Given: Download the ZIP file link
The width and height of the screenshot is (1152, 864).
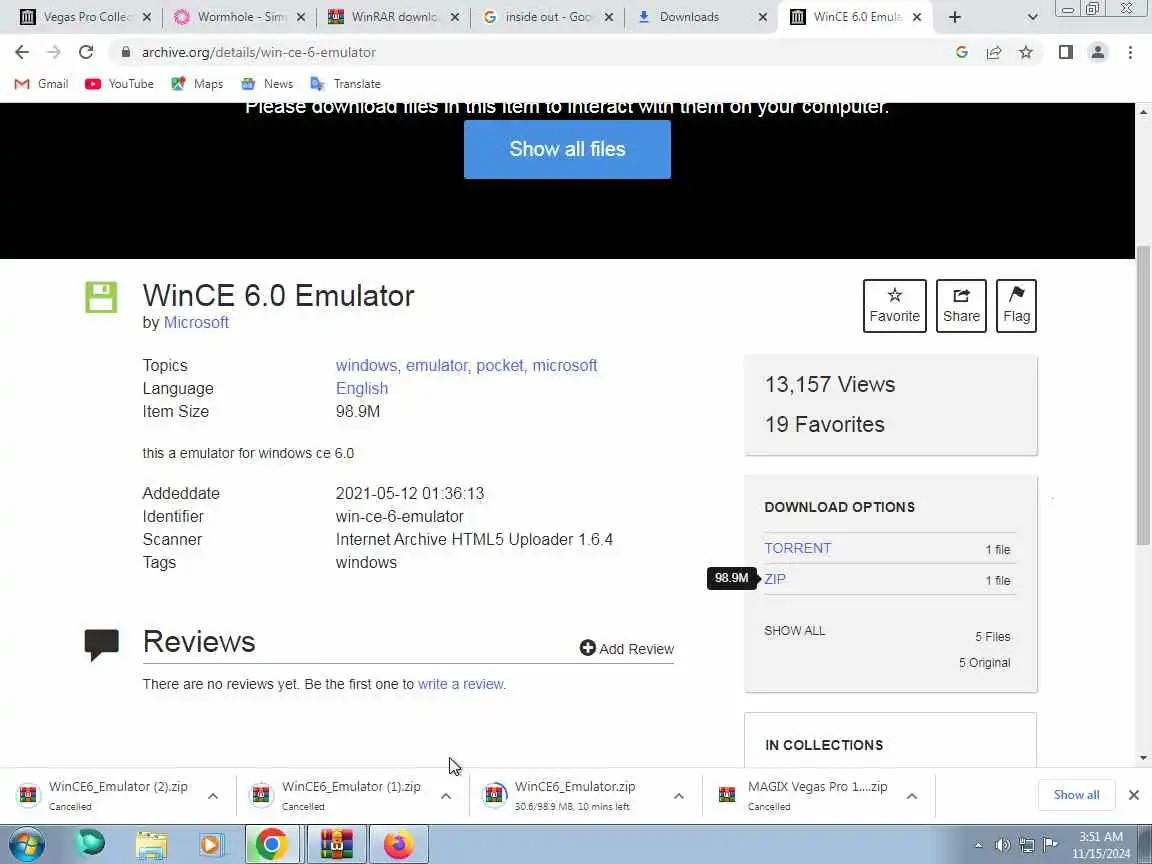Looking at the screenshot, I should click(775, 579).
